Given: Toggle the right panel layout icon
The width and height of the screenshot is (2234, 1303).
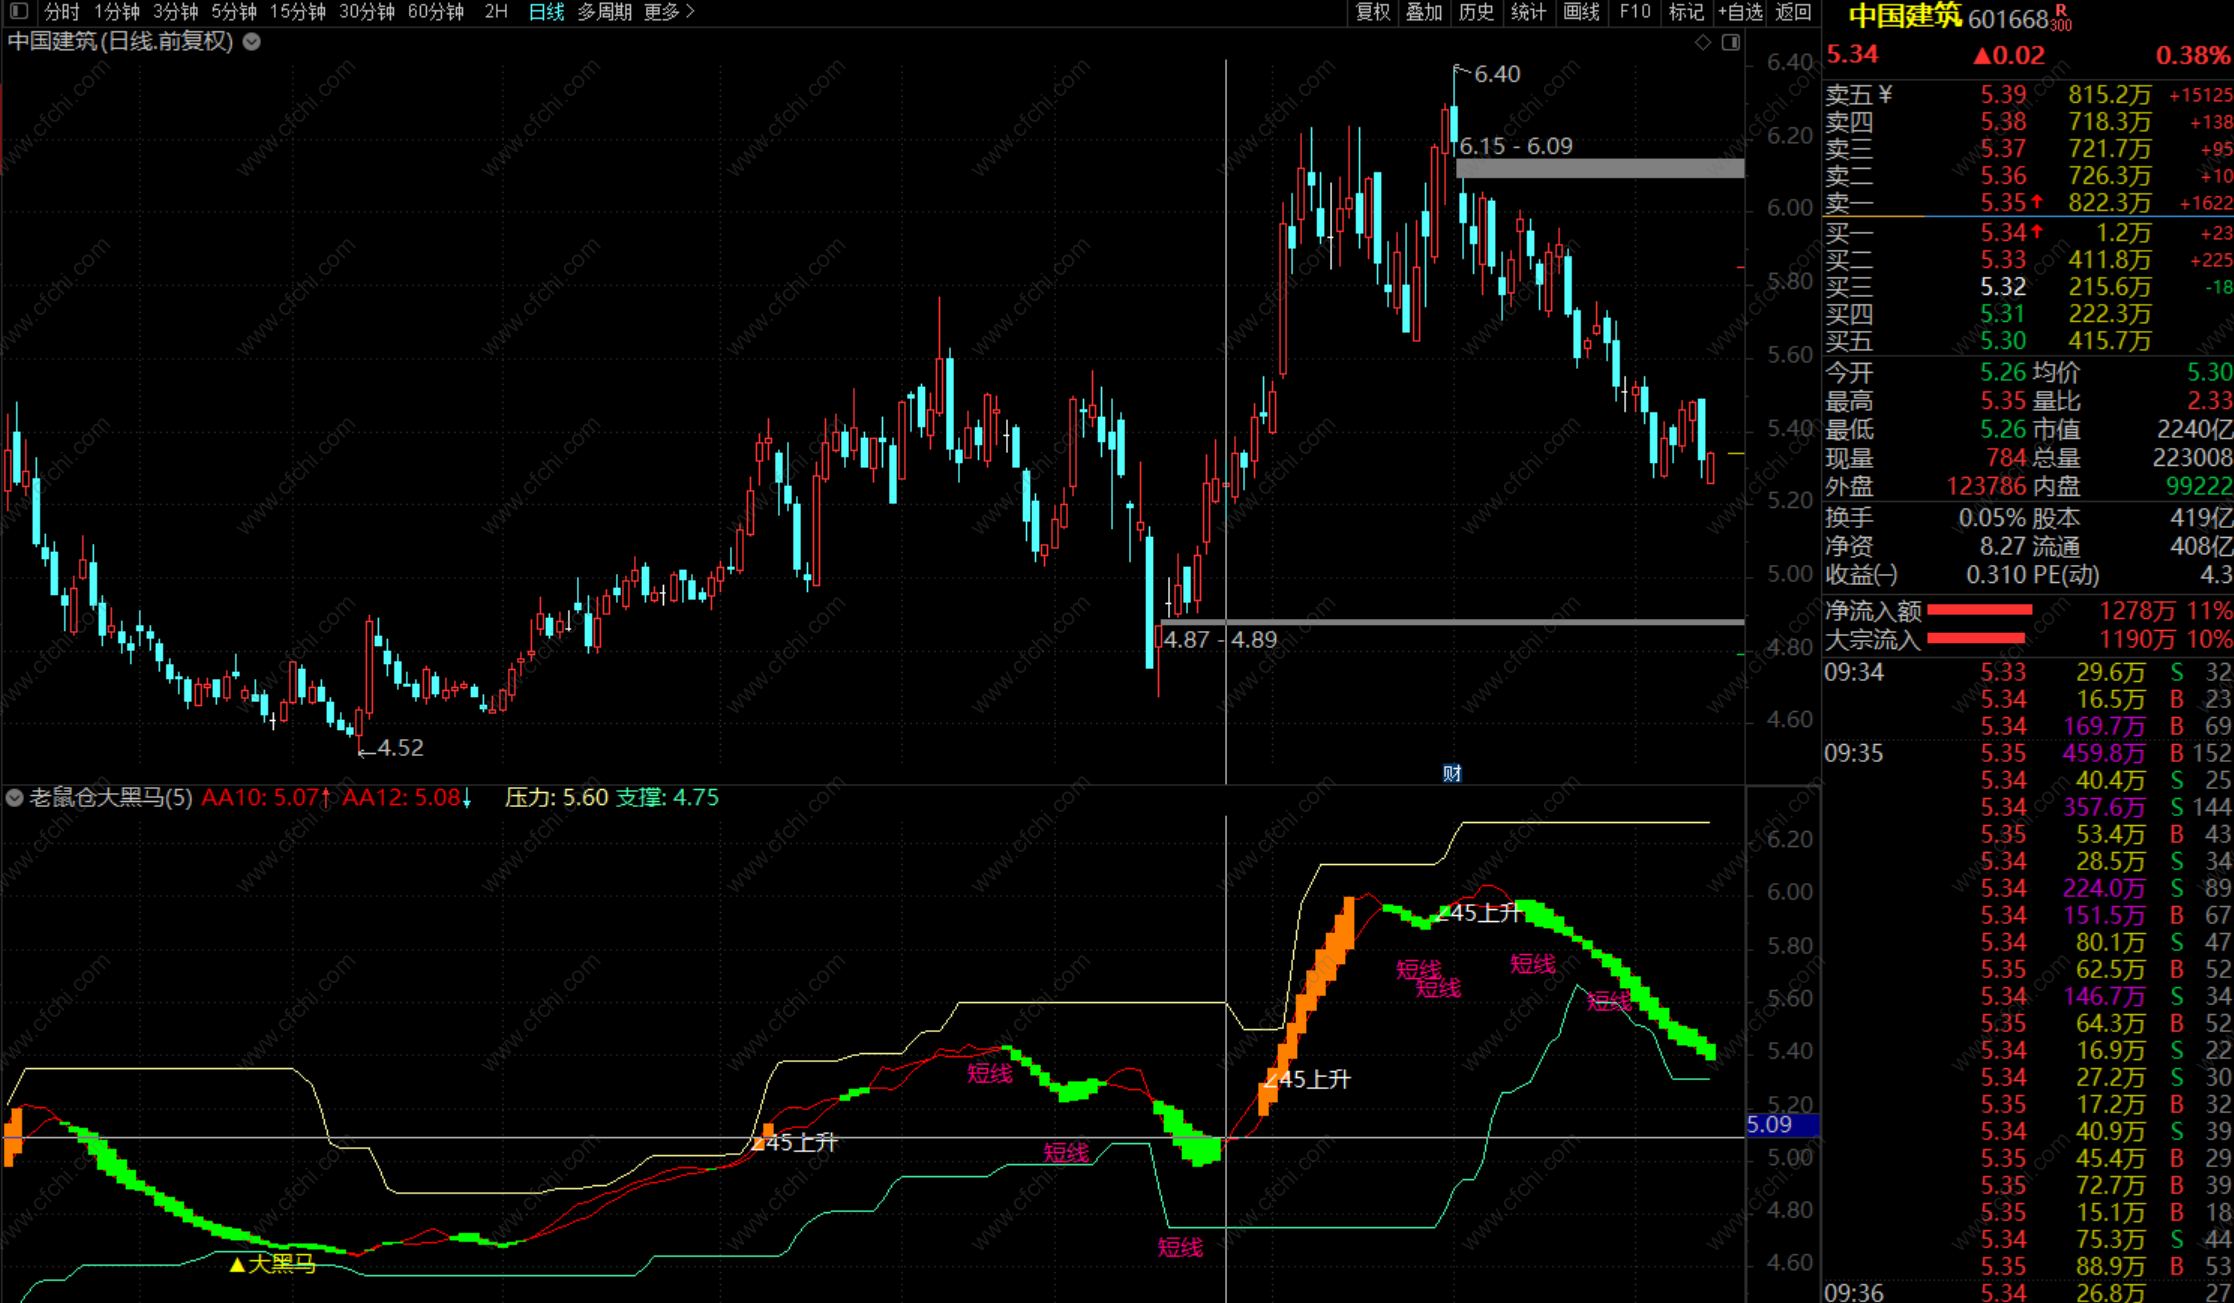Looking at the screenshot, I should click(x=1731, y=42).
